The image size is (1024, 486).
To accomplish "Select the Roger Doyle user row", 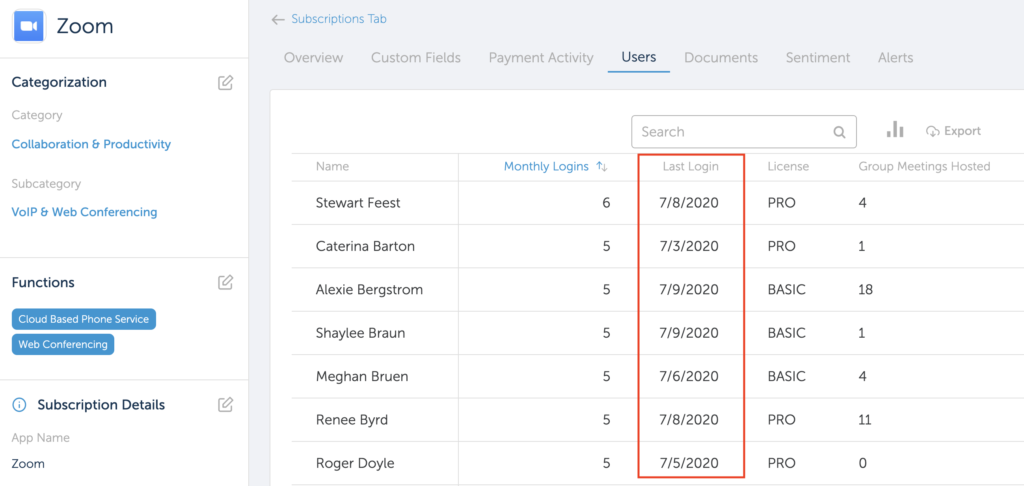I will click(x=658, y=463).
